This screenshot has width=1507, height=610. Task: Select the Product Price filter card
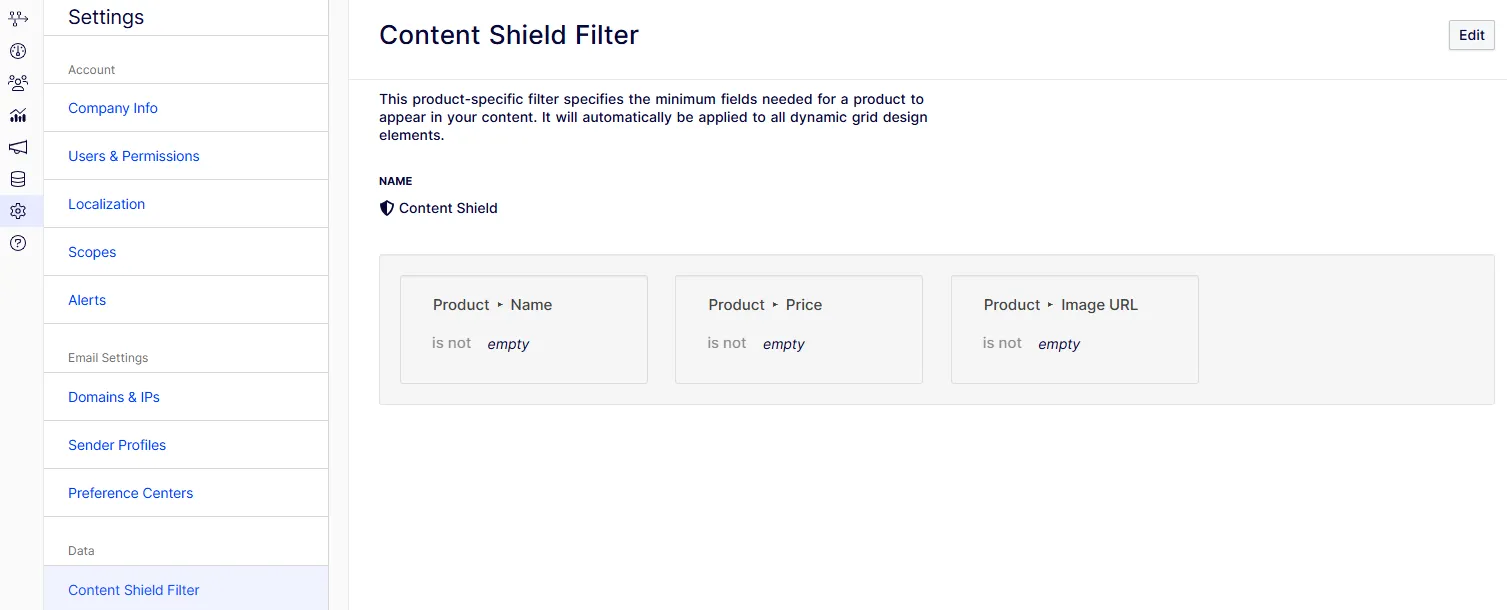pos(799,330)
